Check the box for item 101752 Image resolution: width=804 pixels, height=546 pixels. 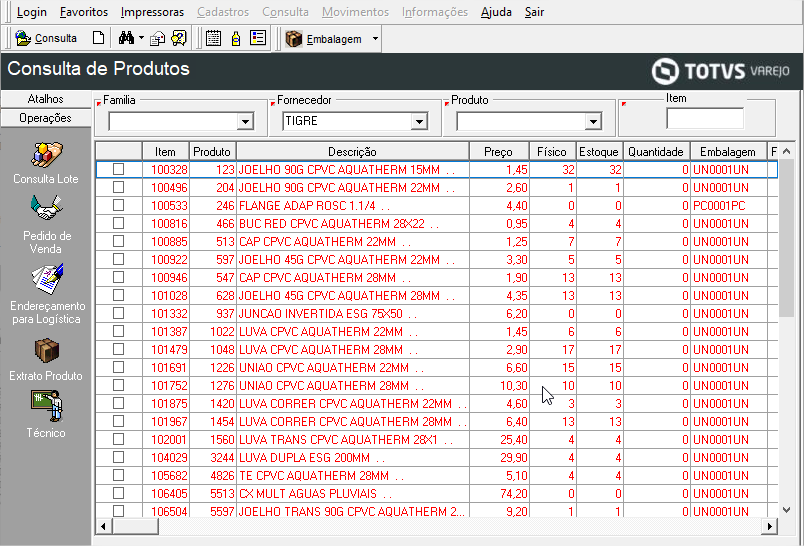click(x=118, y=385)
